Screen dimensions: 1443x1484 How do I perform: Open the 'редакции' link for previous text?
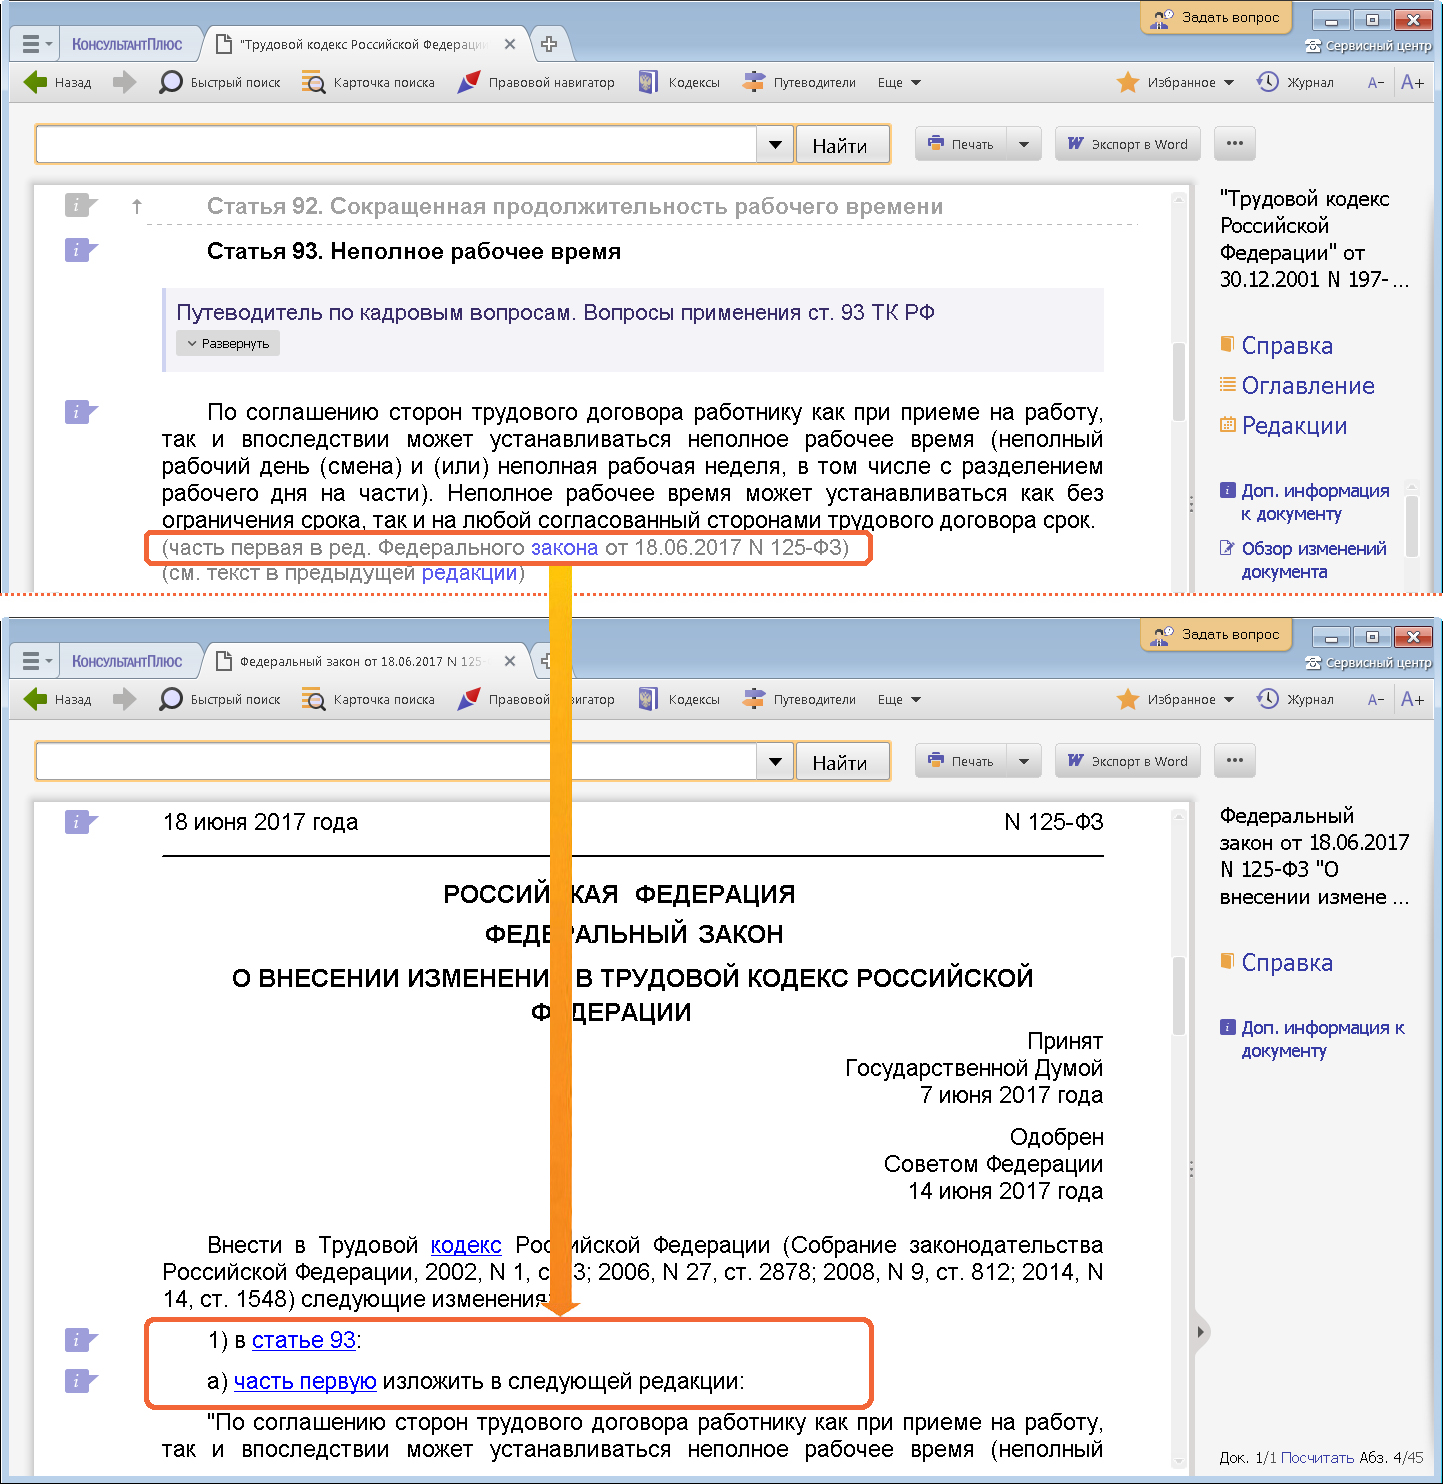[469, 573]
